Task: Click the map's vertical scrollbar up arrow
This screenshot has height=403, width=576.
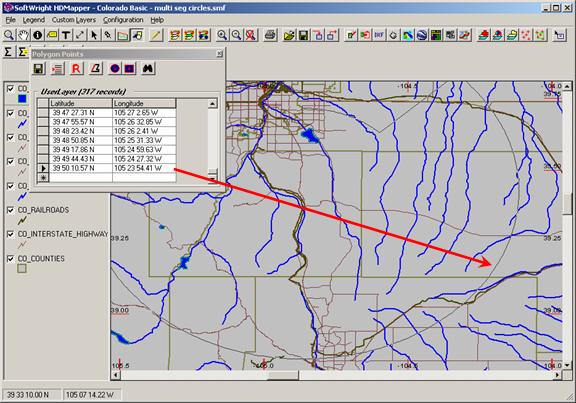Action: [567, 87]
